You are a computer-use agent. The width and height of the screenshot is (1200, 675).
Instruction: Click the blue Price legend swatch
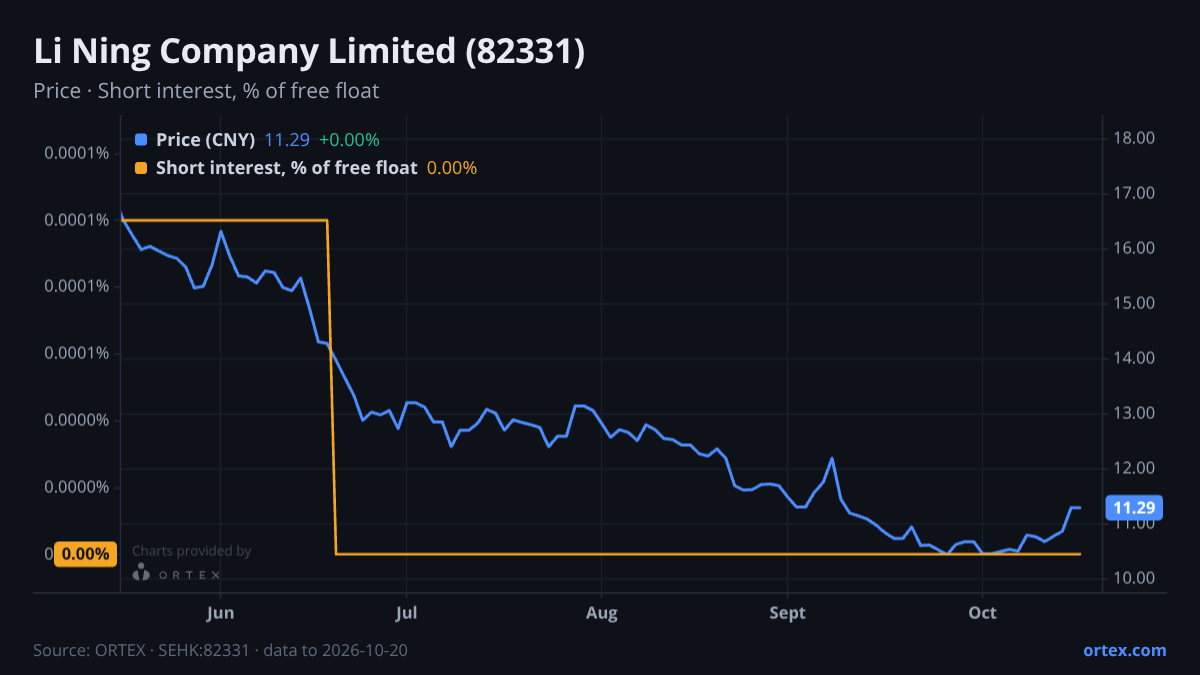[141, 140]
